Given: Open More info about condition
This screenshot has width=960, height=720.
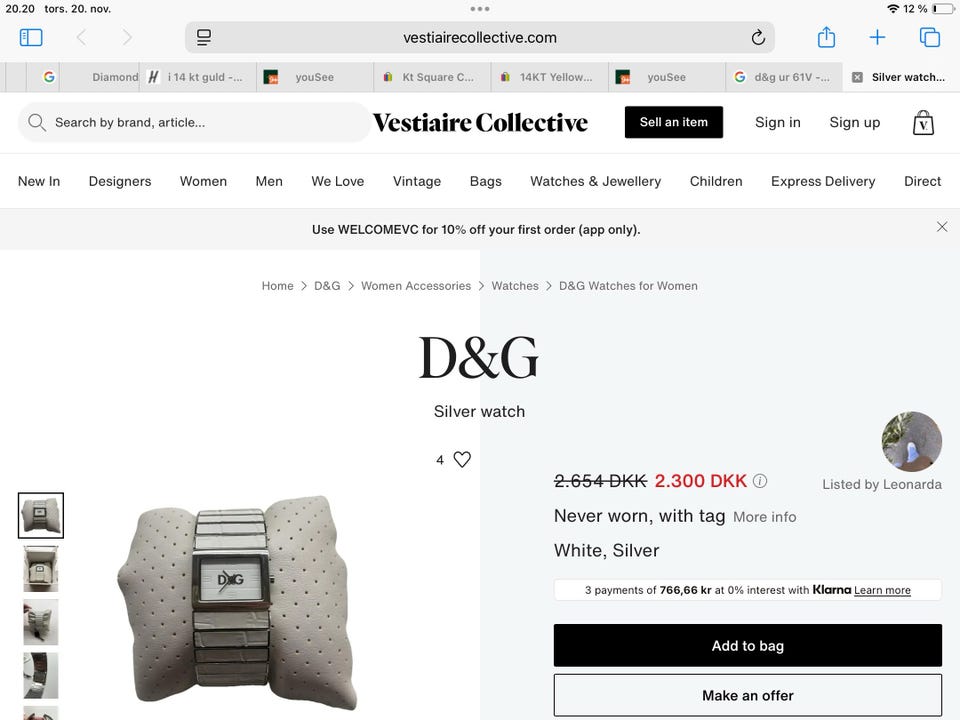Looking at the screenshot, I should pyautogui.click(x=764, y=517).
